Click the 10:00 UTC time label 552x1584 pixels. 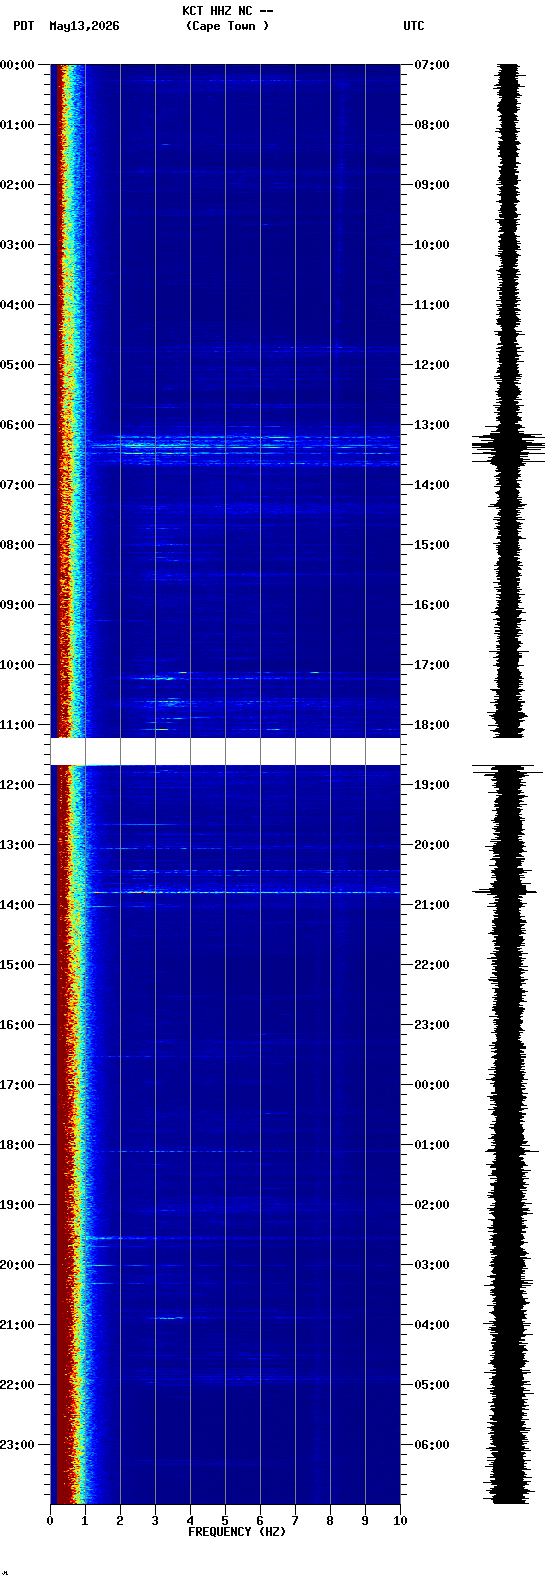coord(432,245)
